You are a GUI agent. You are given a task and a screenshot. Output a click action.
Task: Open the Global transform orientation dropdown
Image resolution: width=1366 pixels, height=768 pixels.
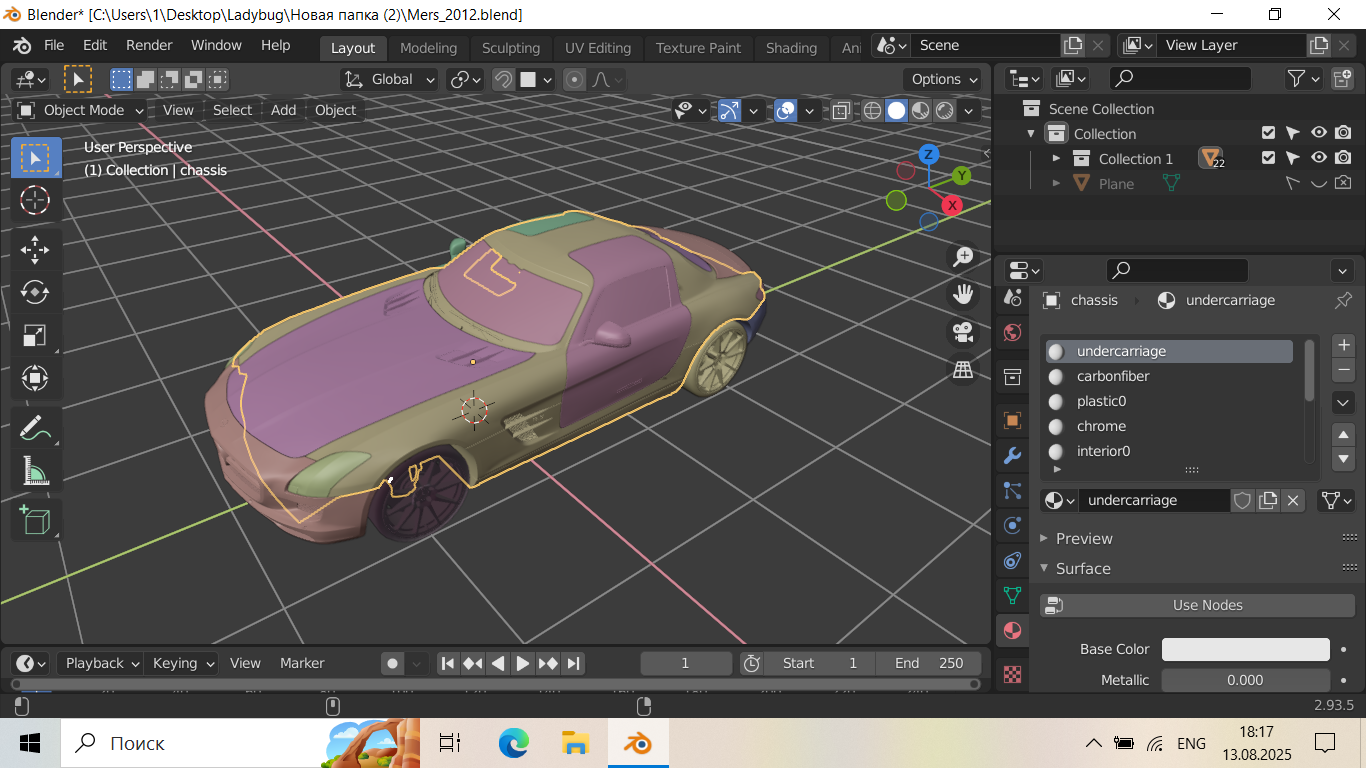tap(391, 79)
